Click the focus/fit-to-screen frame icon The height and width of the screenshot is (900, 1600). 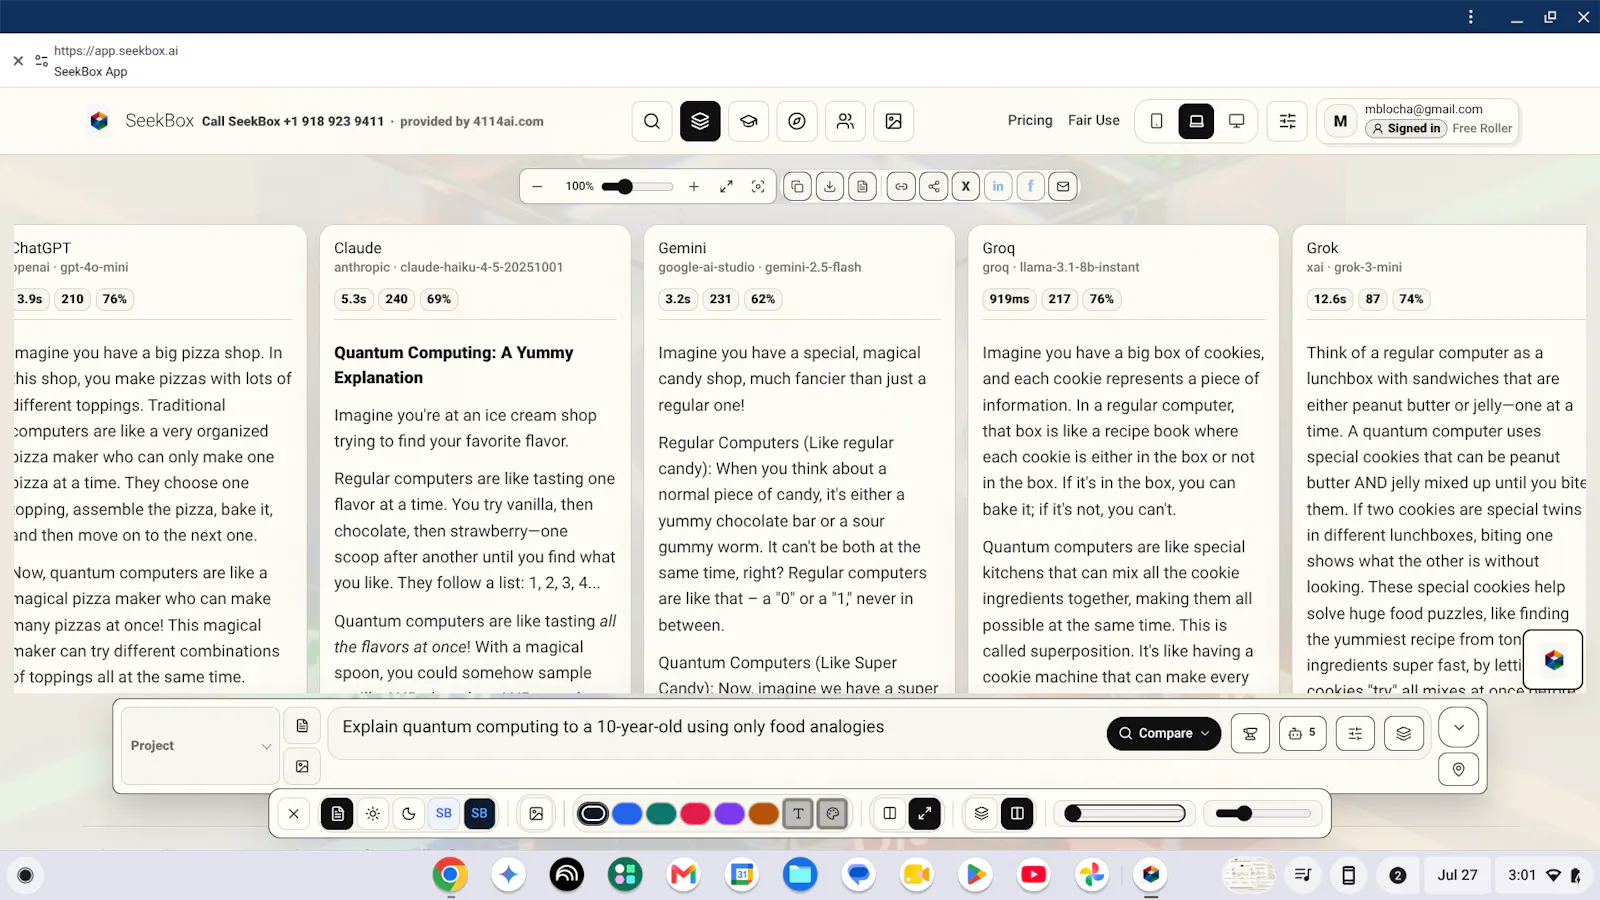pyautogui.click(x=758, y=186)
